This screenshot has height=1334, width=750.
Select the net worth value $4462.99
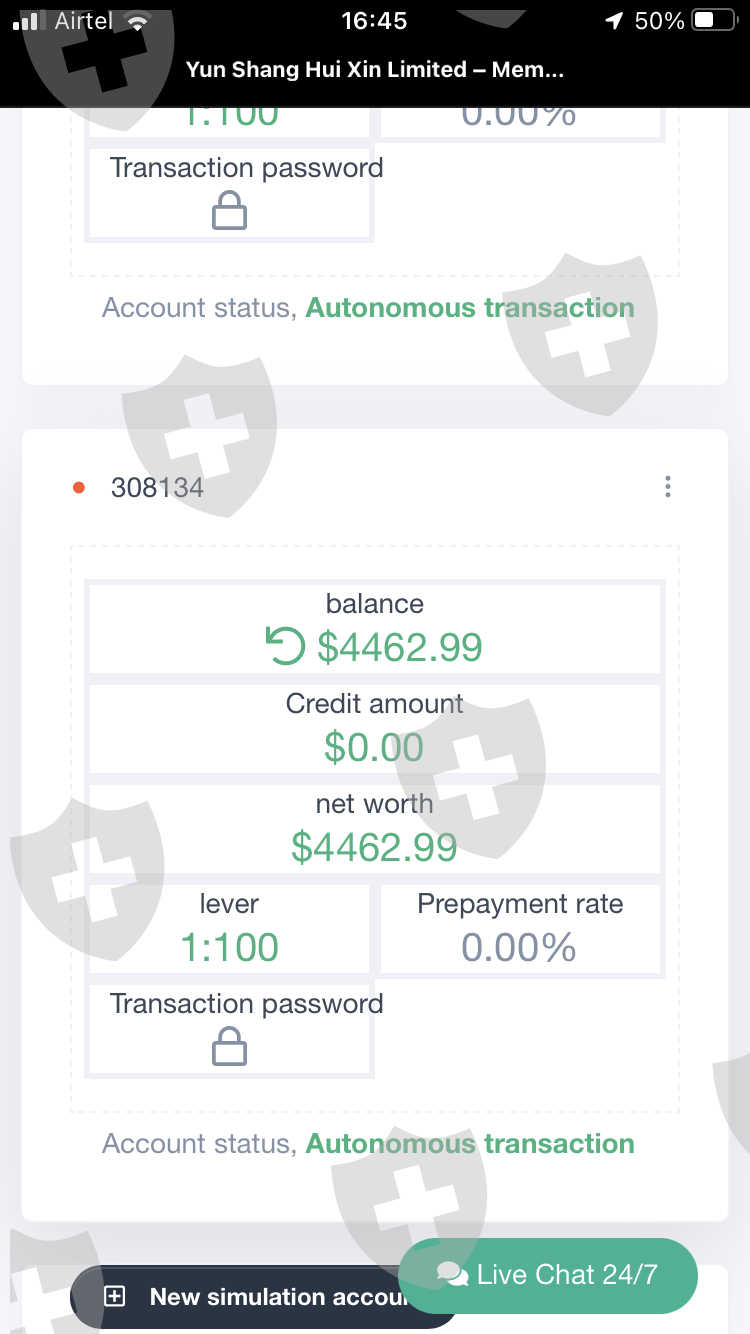tap(374, 847)
